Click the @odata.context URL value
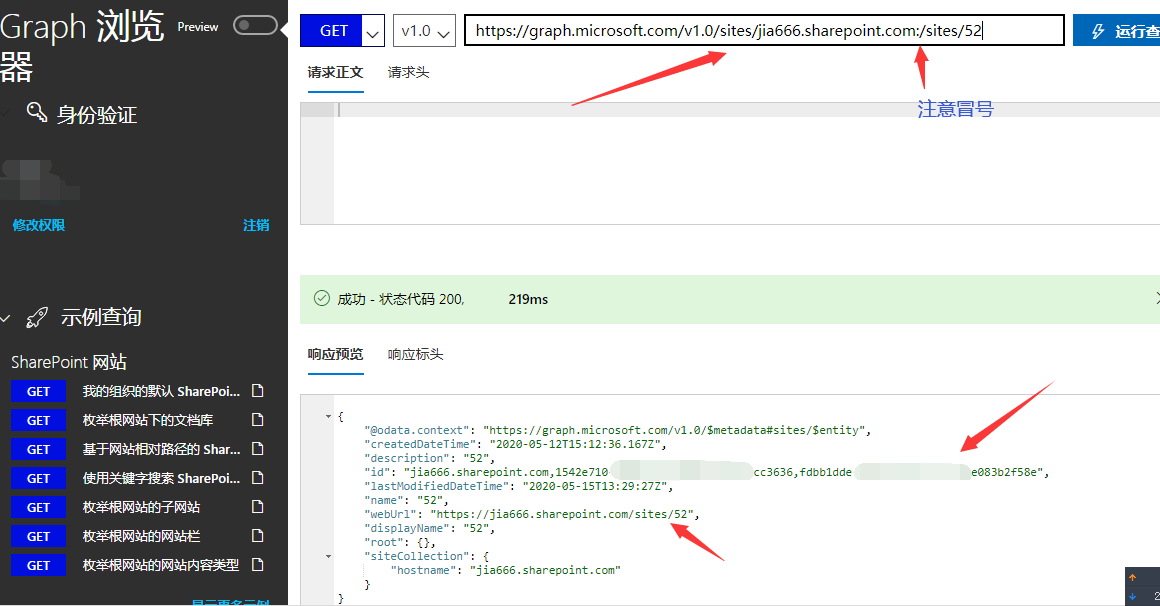1160x606 pixels. (674, 430)
